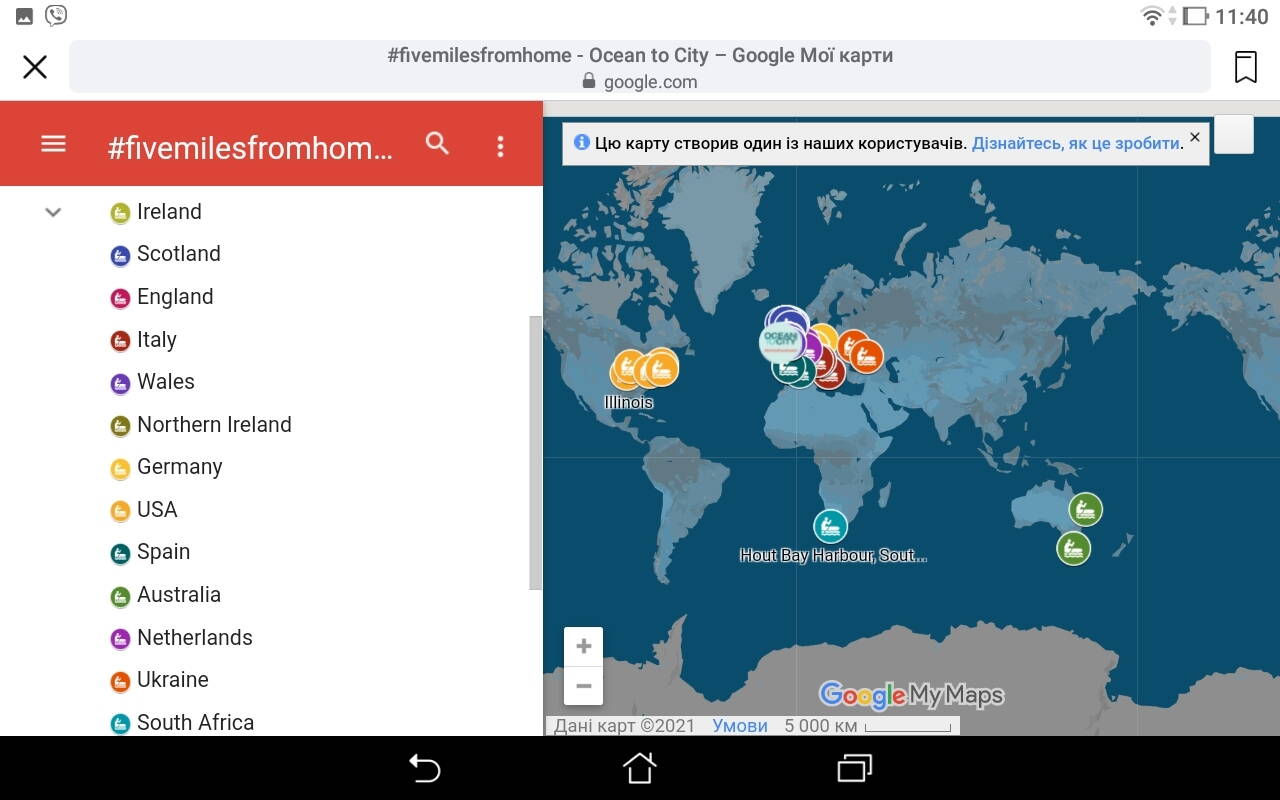Tap the bookmark icon in browser bar

pos(1245,67)
